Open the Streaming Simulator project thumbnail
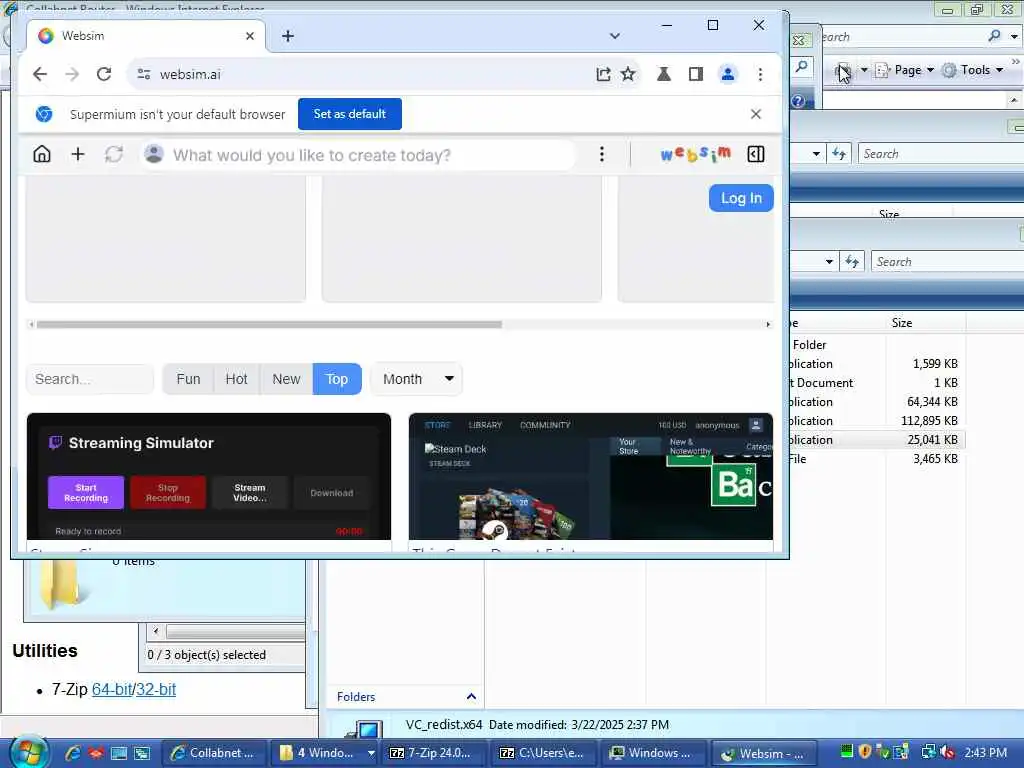1024x768 pixels. (209, 477)
